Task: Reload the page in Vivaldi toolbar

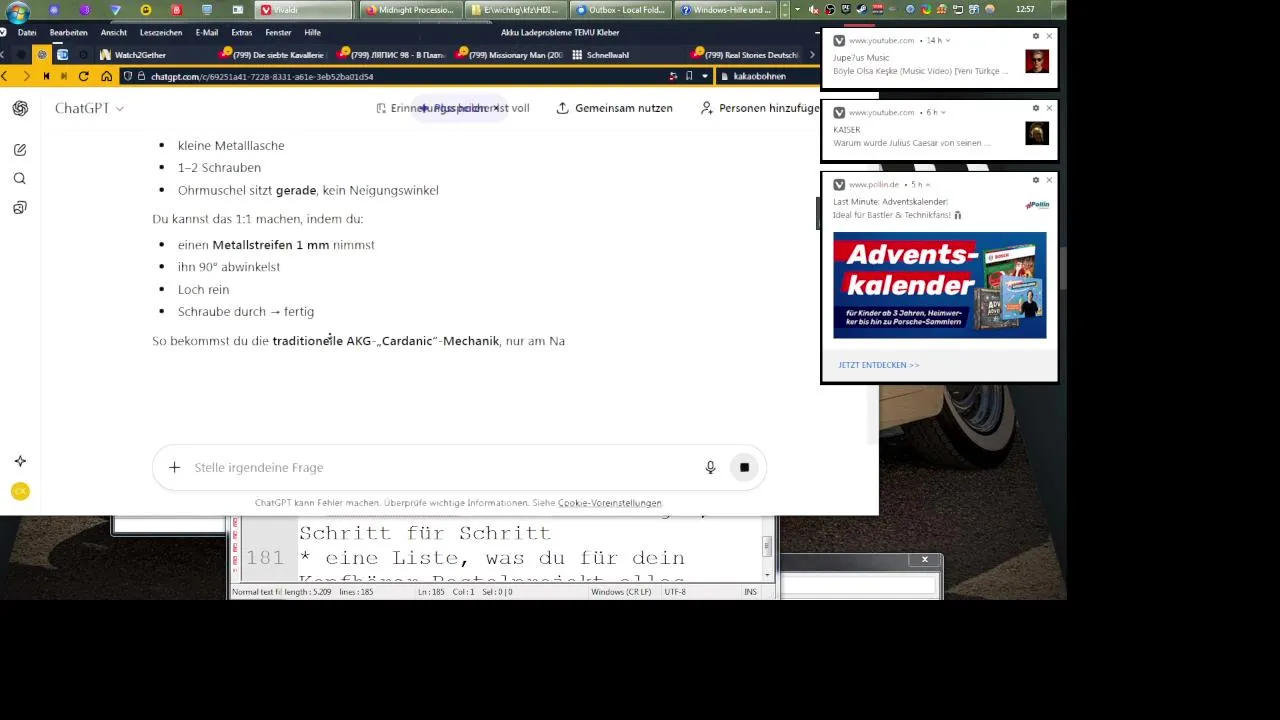Action: [x=83, y=76]
